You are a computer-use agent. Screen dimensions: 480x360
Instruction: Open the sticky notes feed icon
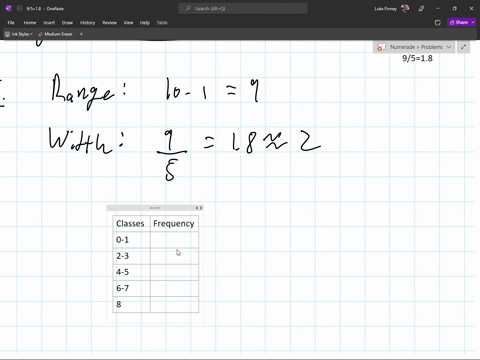(438, 23)
